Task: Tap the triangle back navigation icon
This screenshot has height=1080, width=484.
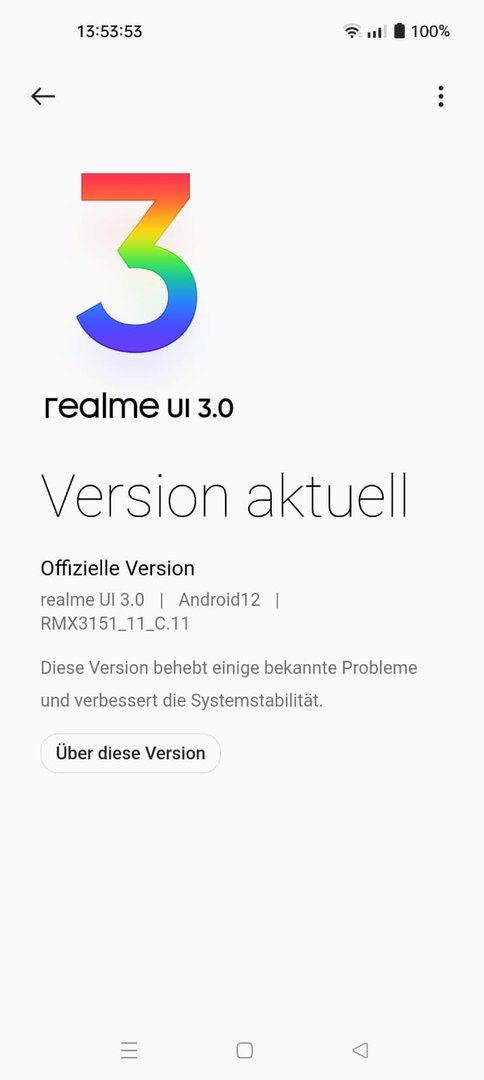Action: [359, 1050]
